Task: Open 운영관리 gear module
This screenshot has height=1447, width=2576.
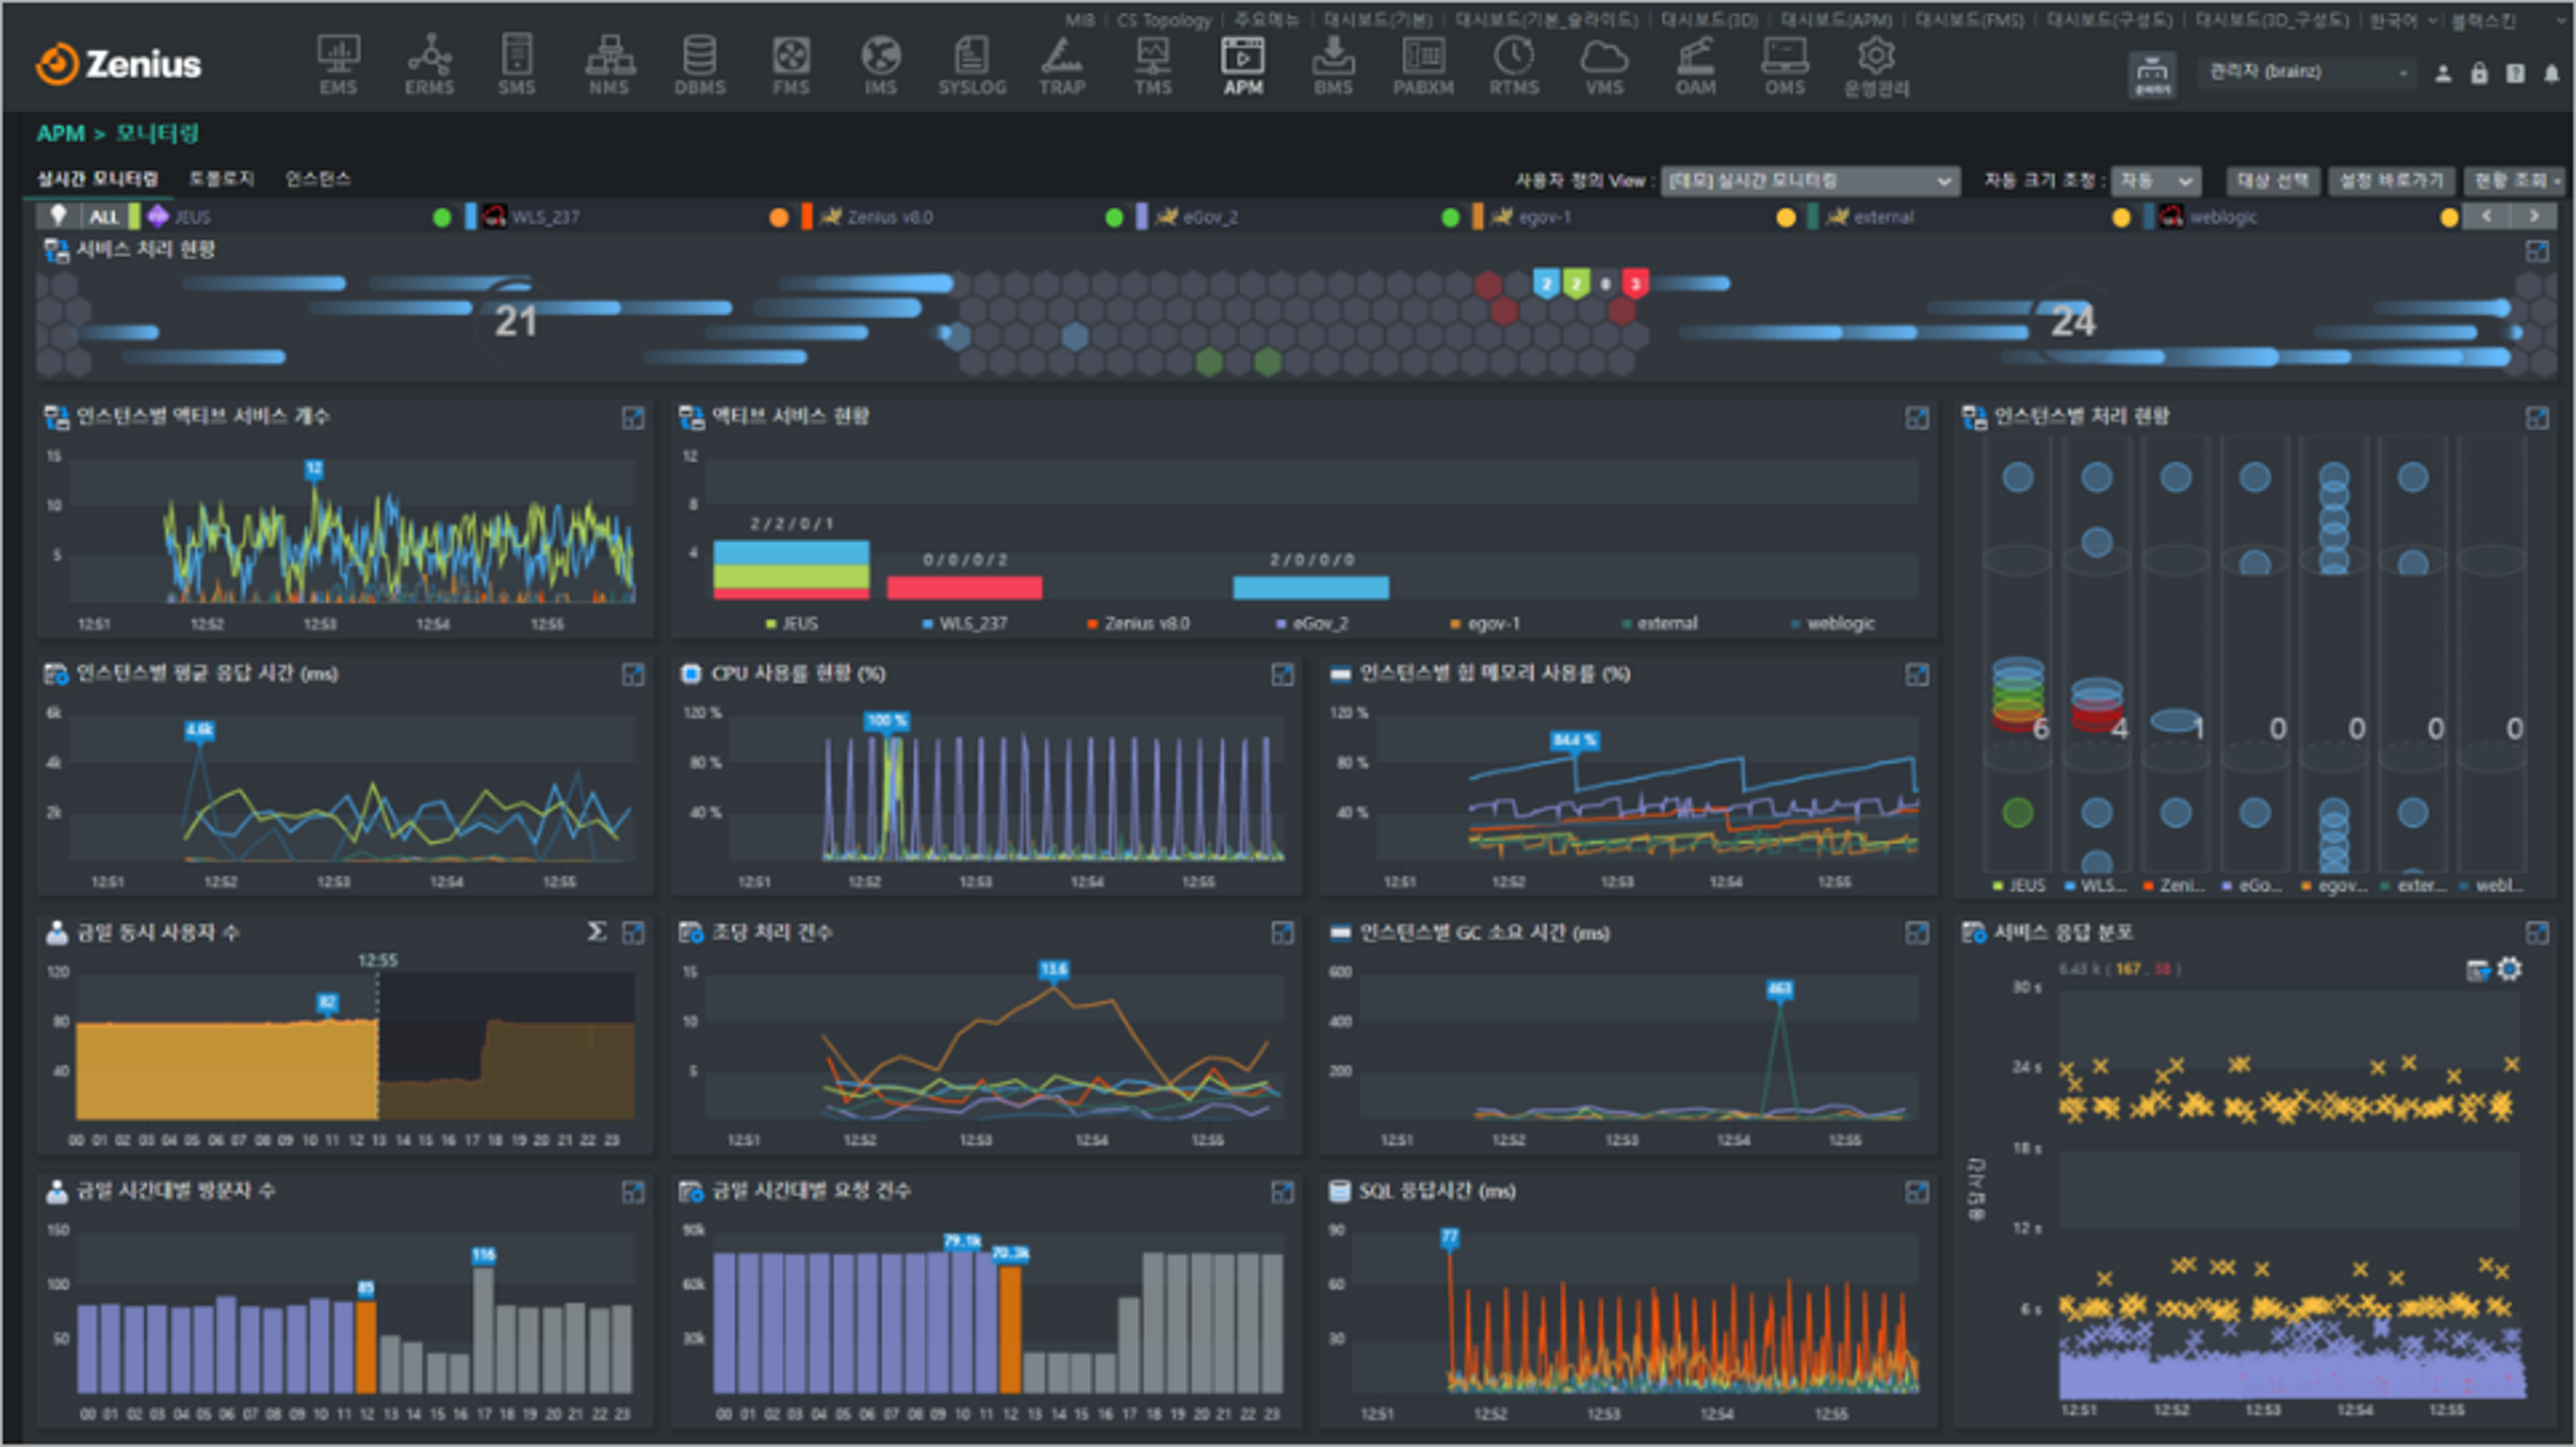Action: coord(1876,67)
